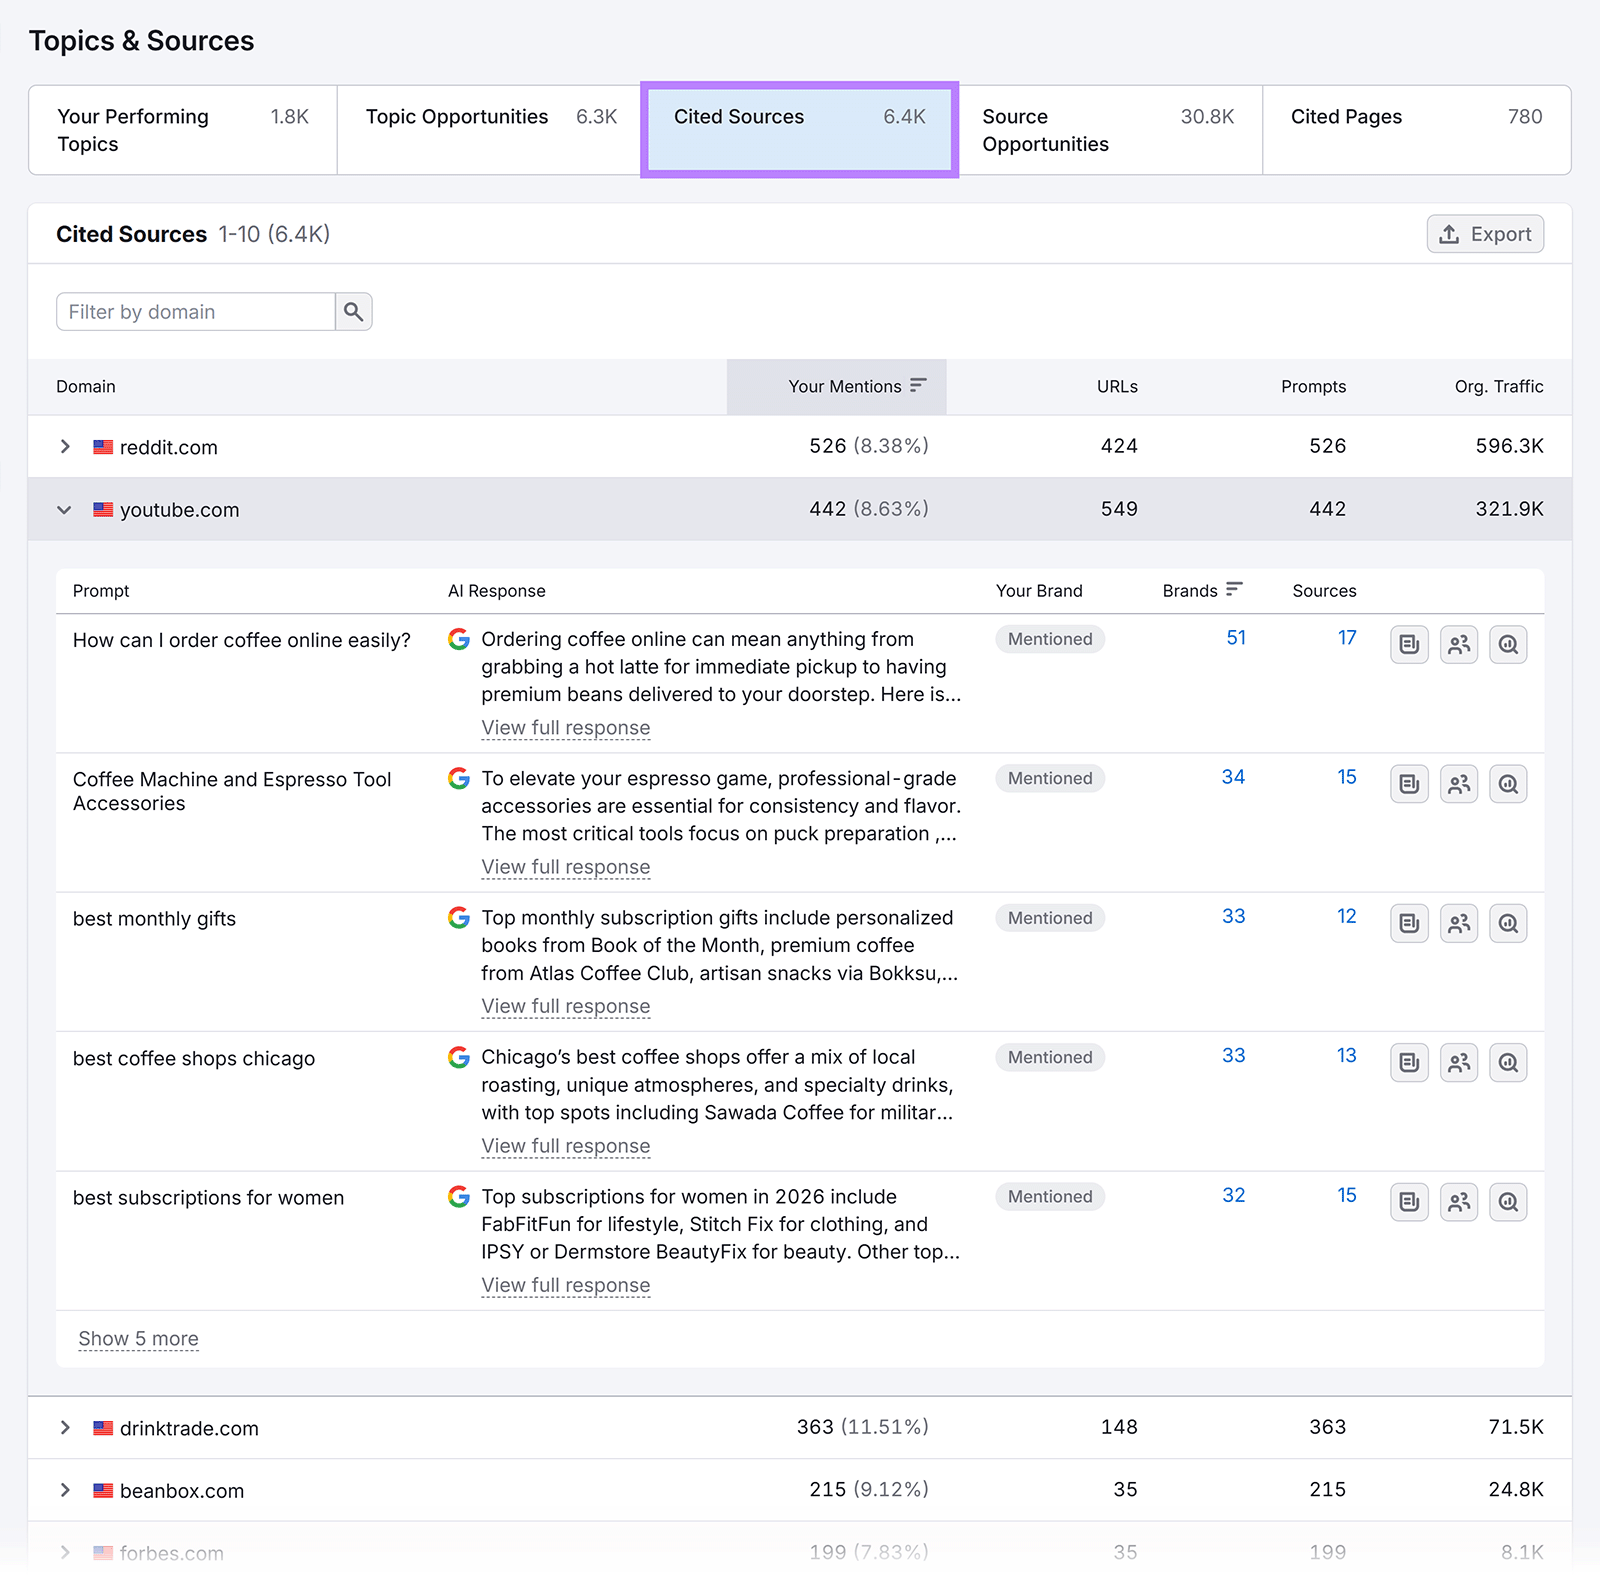Click the Your Brand column header
Image resolution: width=1600 pixels, height=1582 pixels.
(1039, 591)
